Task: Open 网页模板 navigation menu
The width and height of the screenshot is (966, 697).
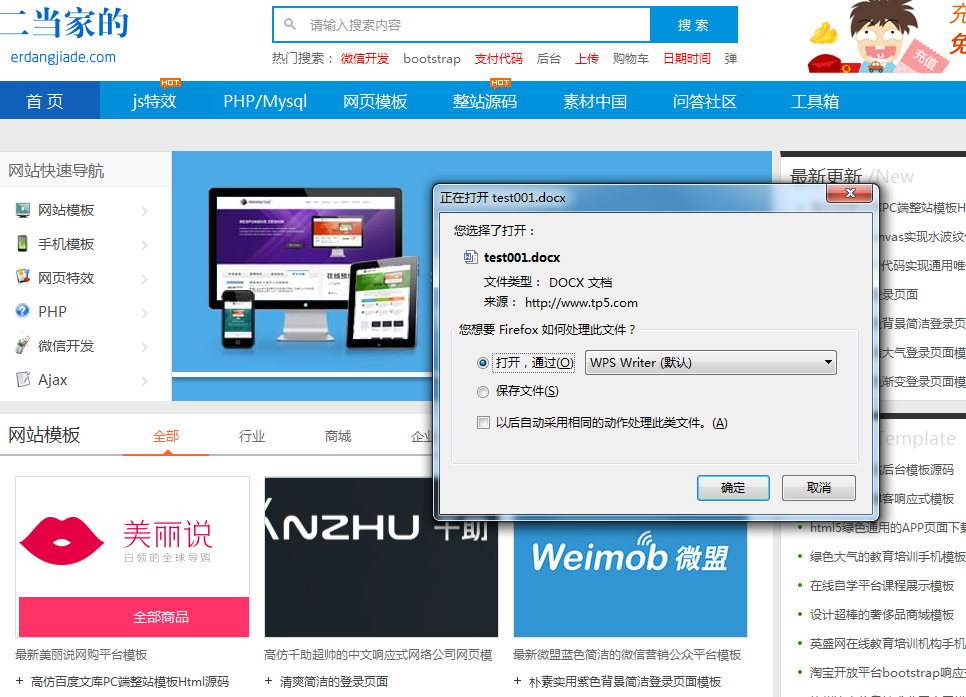Action: click(x=375, y=100)
